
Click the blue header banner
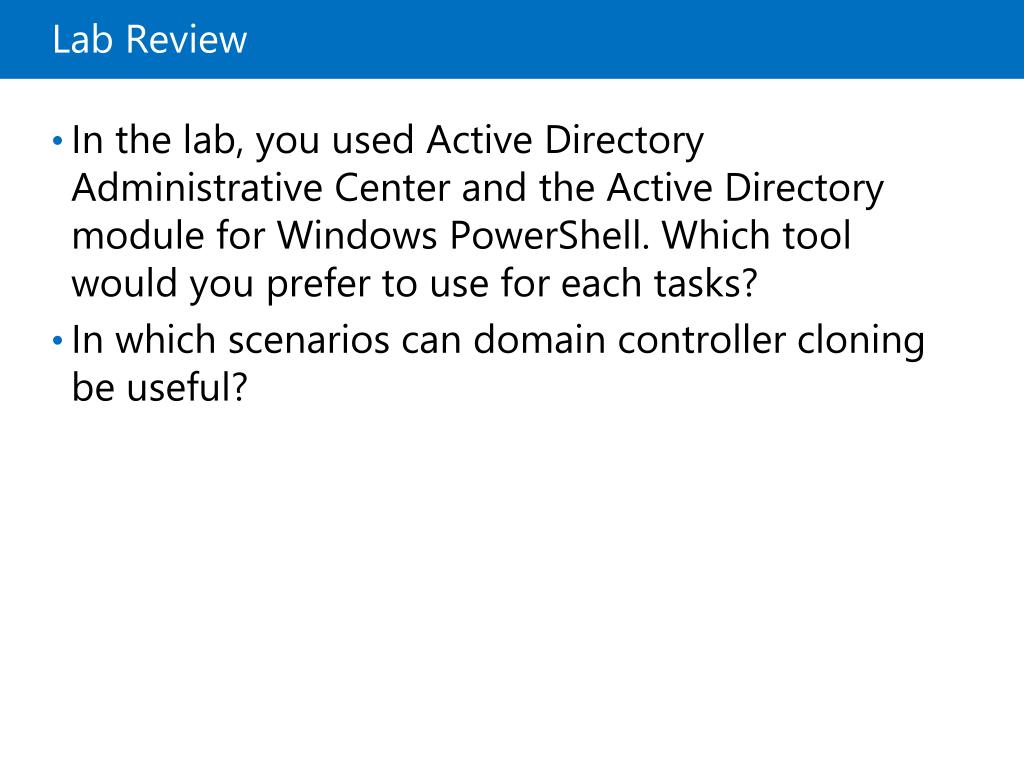click(x=512, y=39)
